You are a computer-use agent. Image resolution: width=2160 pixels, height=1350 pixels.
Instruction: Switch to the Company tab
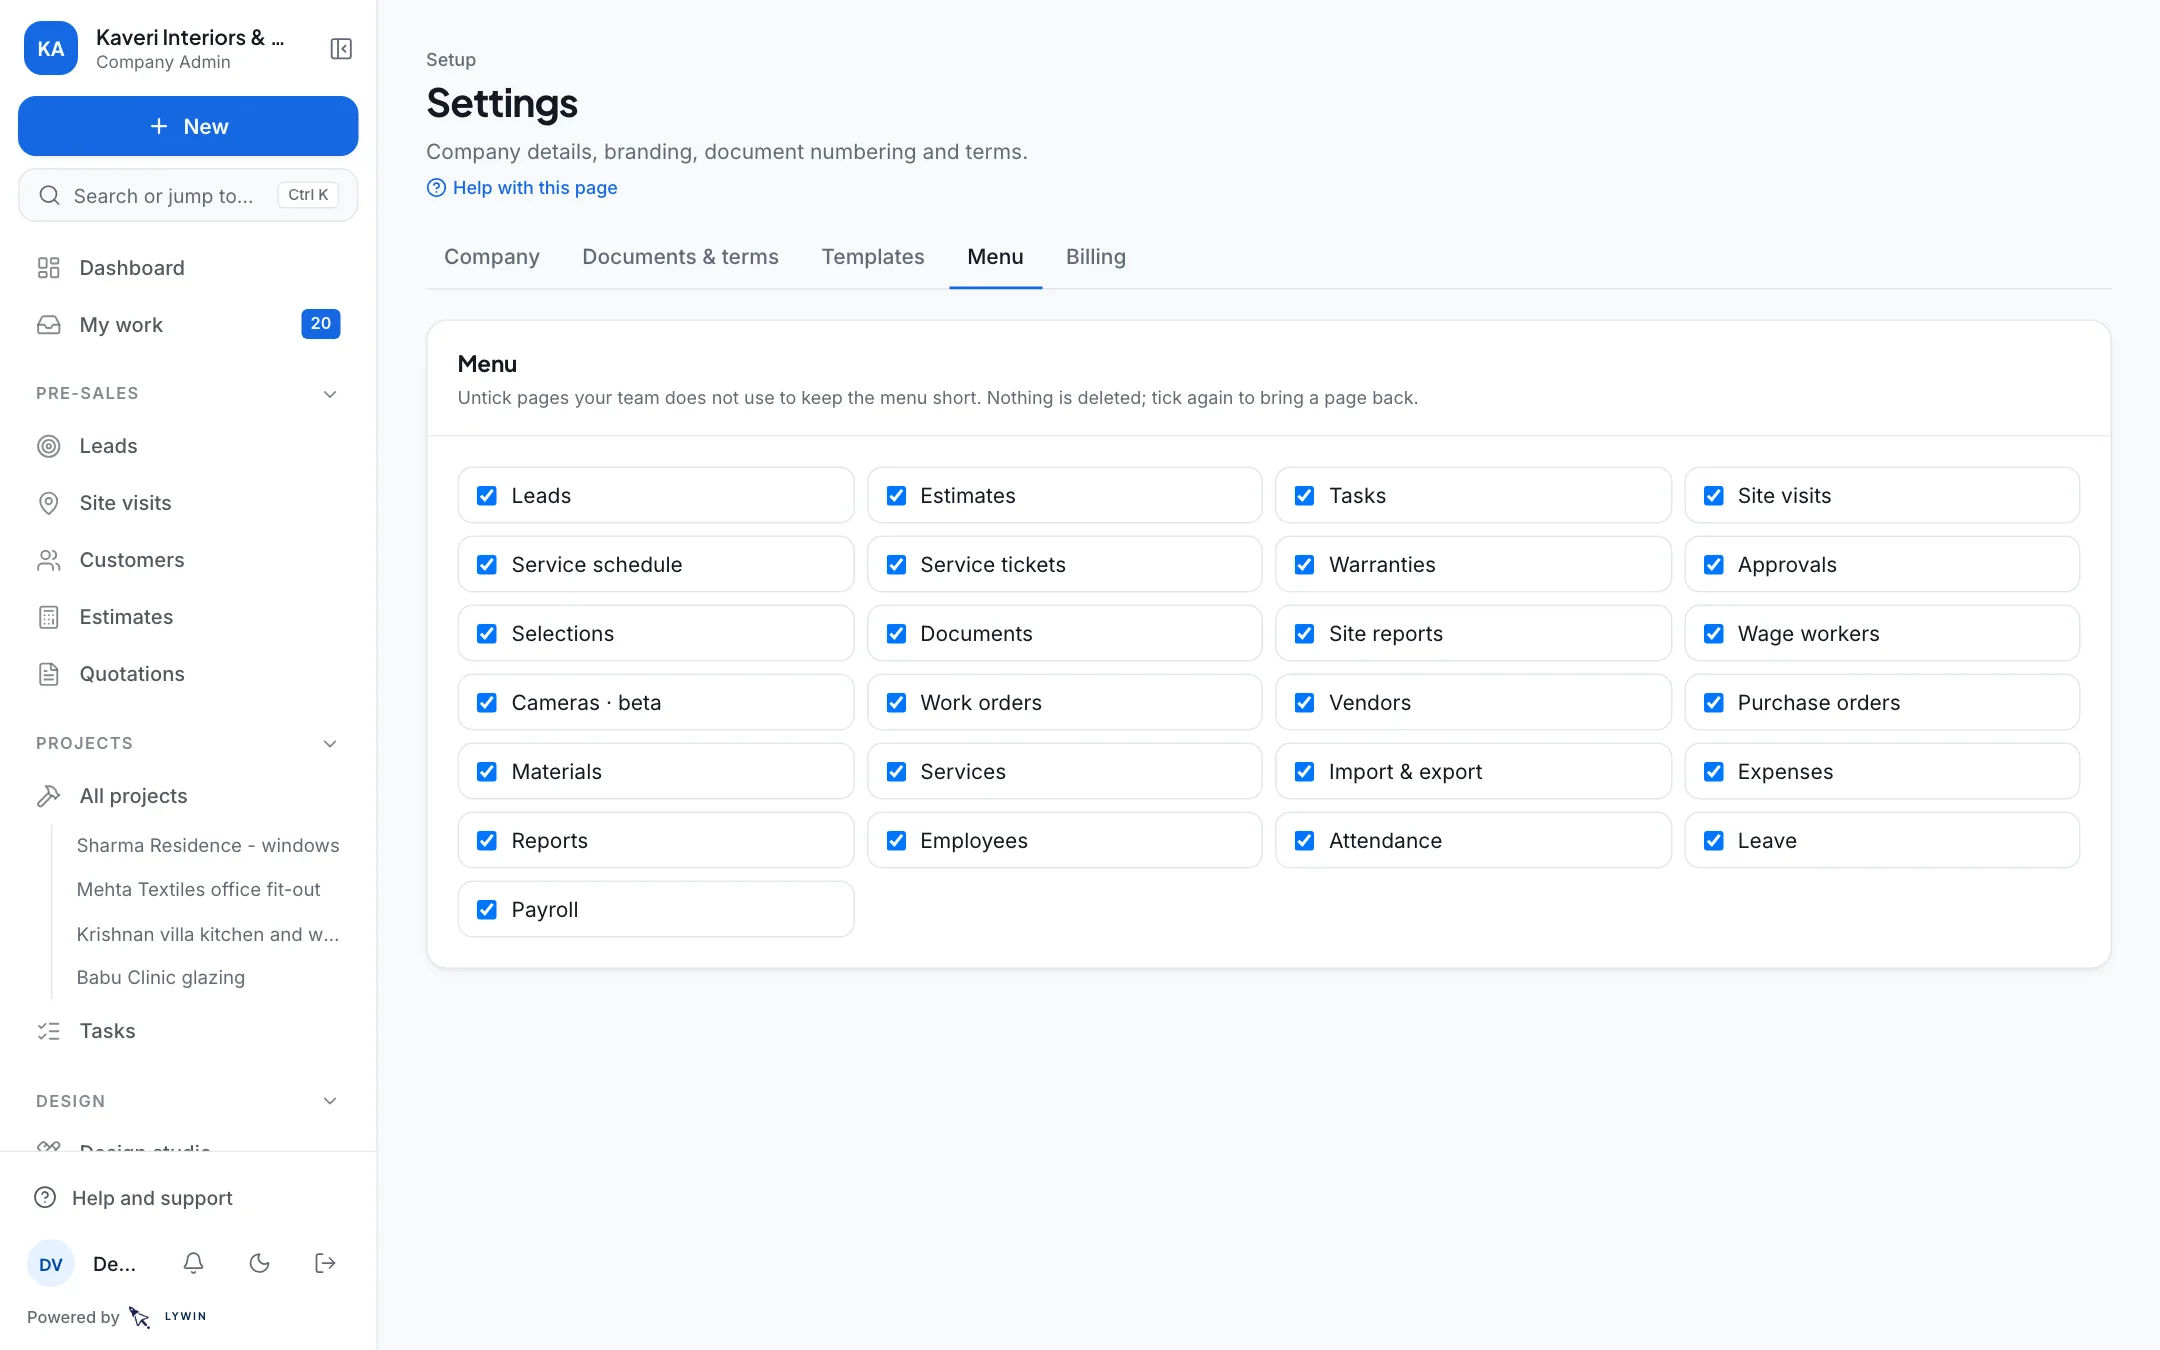pos(492,257)
